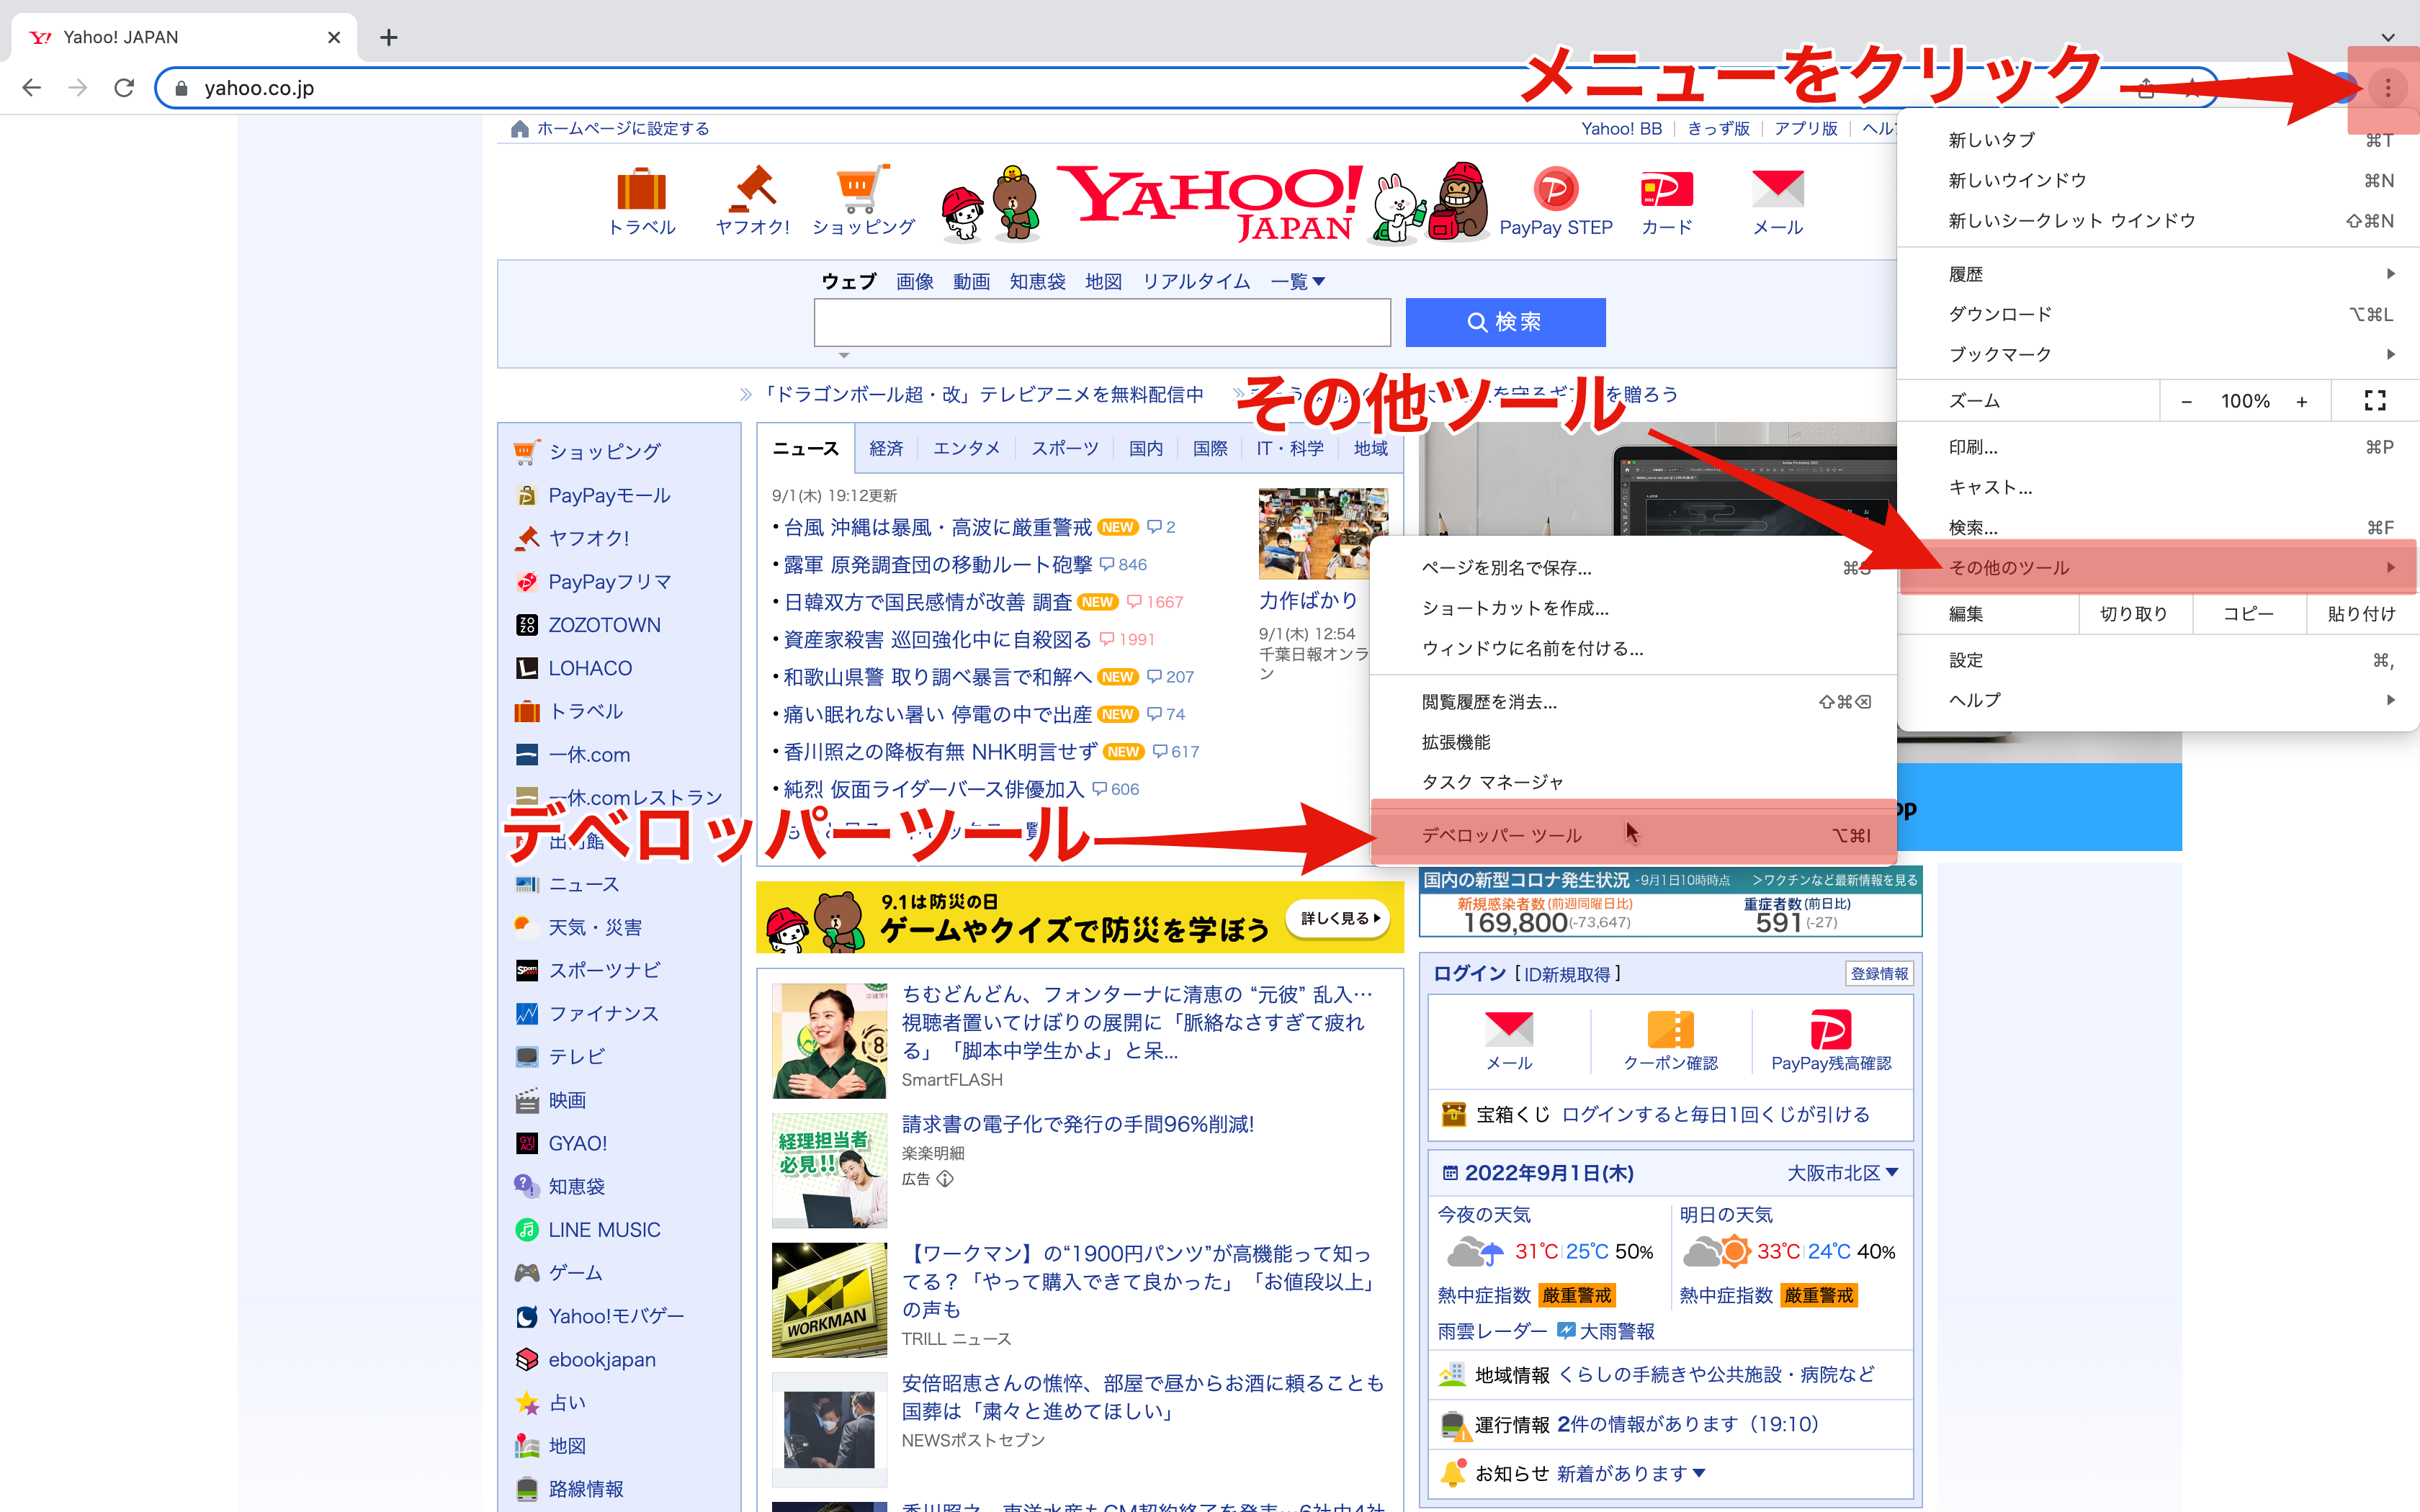Click 詳しく見る on disaster prevention banner

1338,918
